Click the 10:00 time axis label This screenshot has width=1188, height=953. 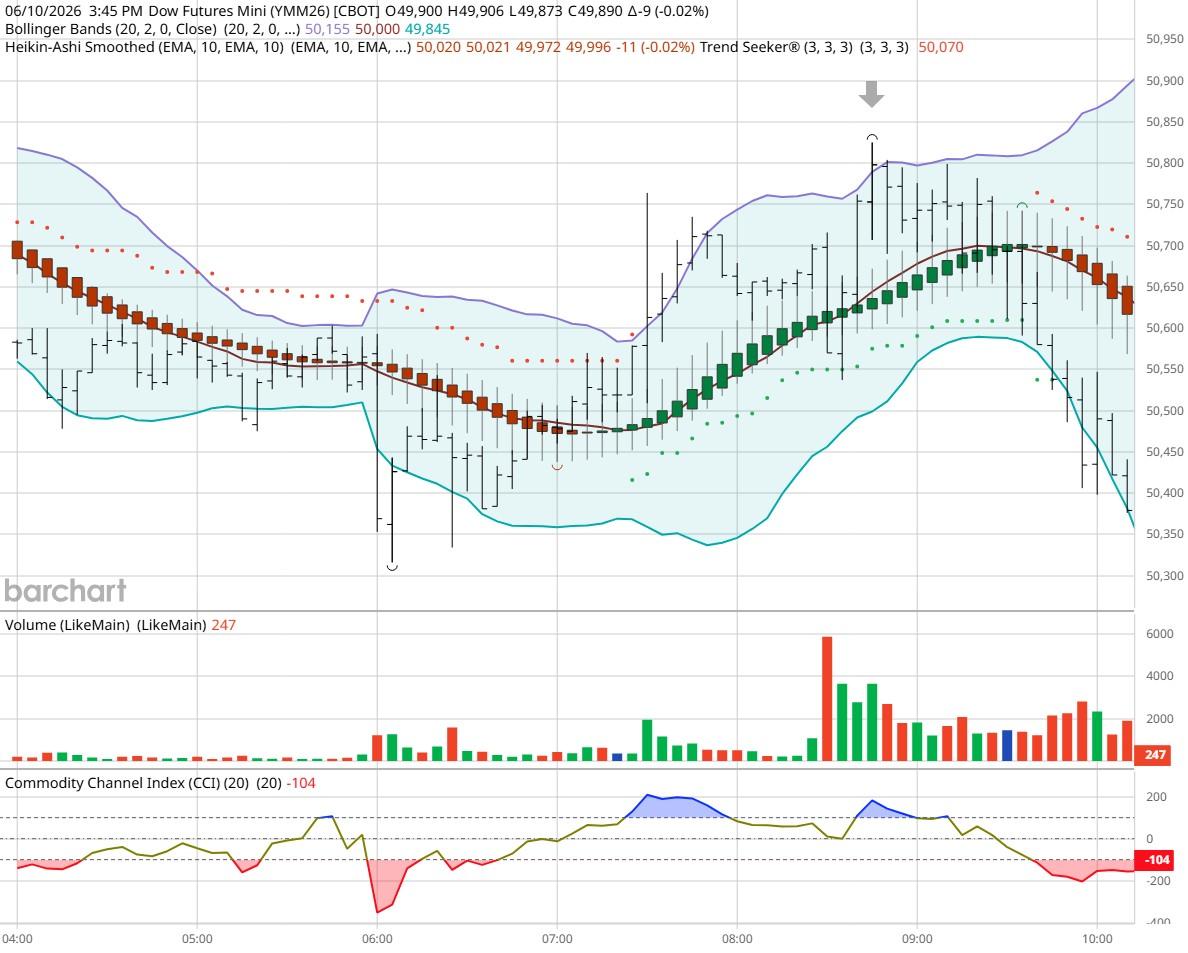(x=1097, y=939)
